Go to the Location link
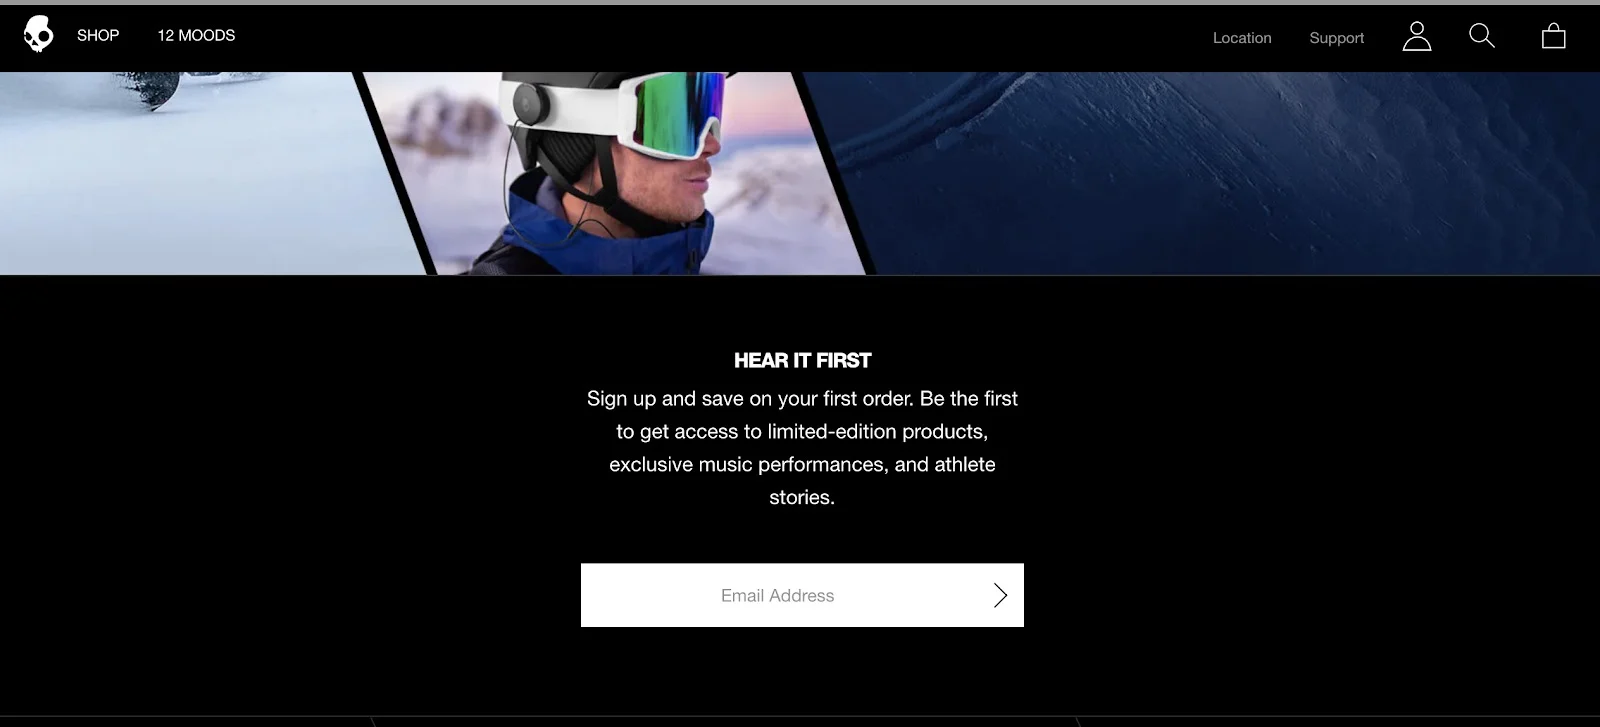 tap(1242, 38)
